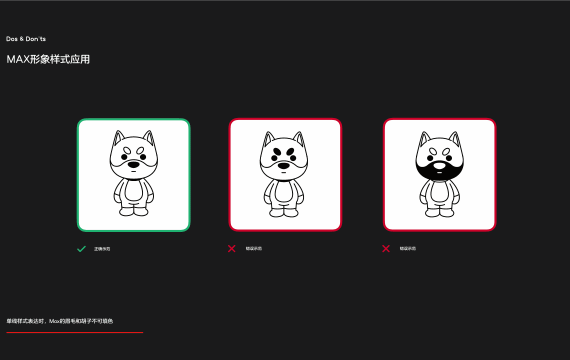The width and height of the screenshot is (570, 360).
Task: Click the nose of the green-card dog
Action: pos(134,165)
